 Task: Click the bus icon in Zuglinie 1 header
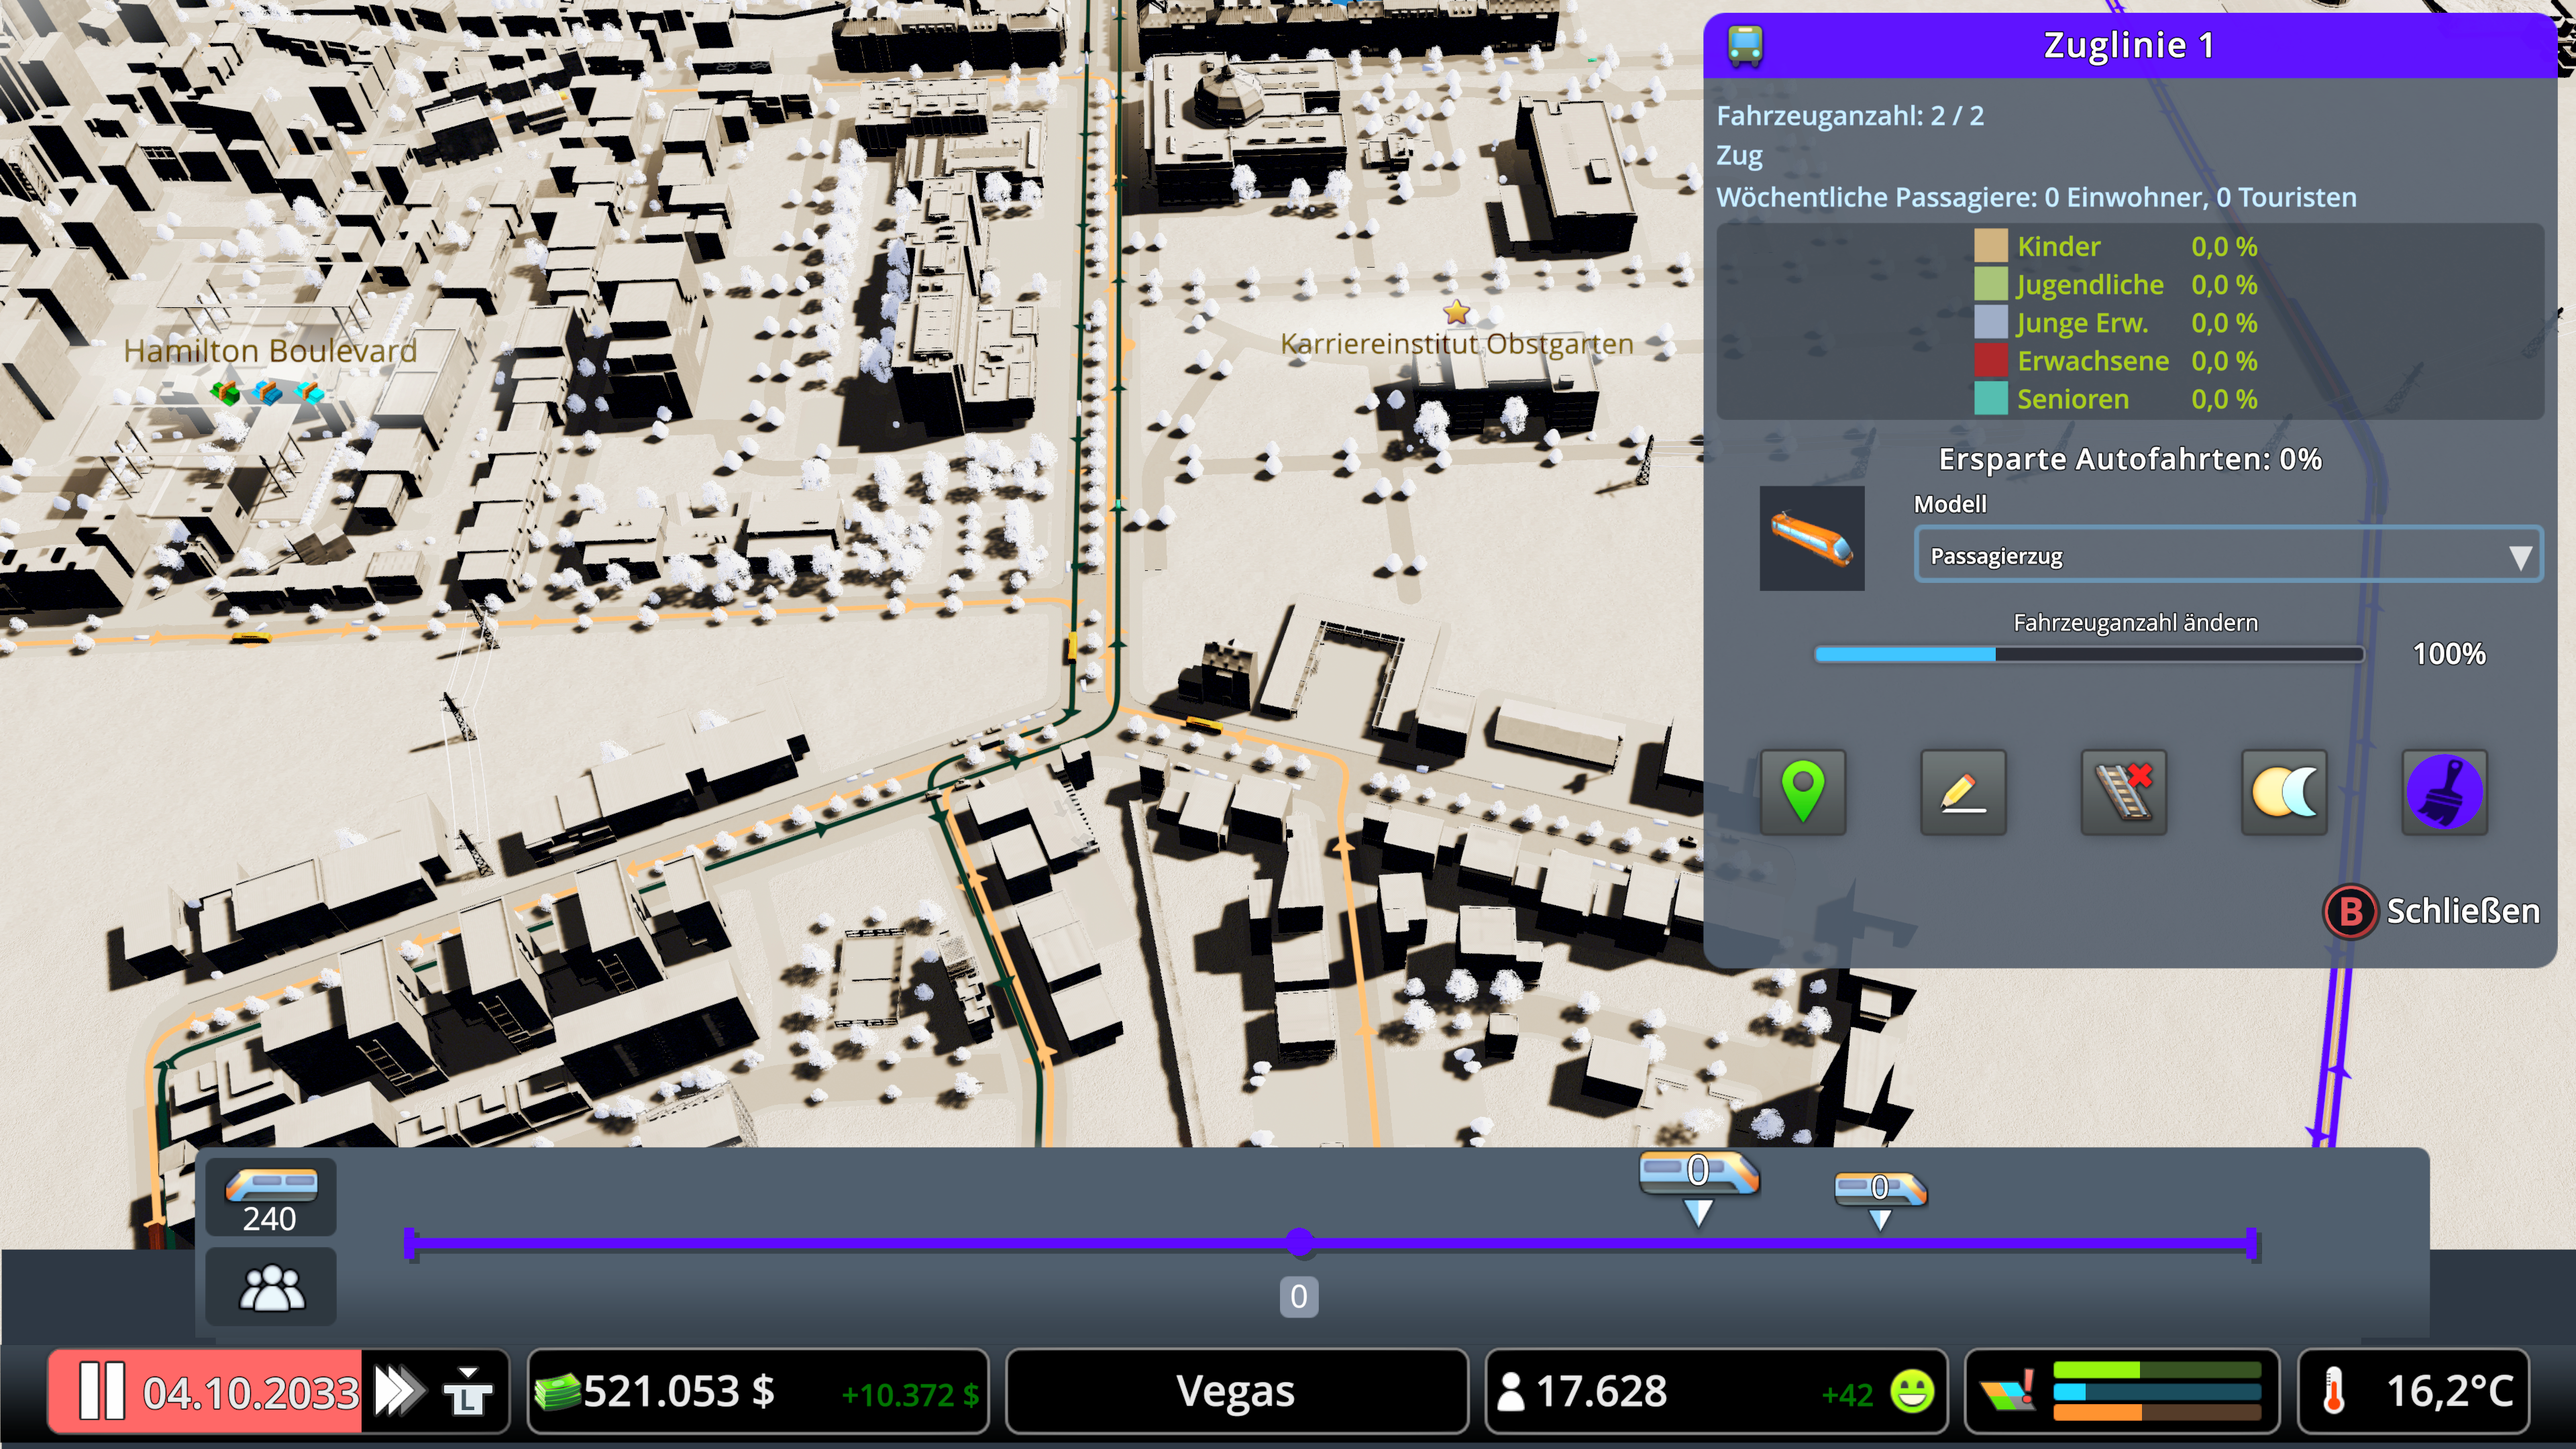click(x=1745, y=45)
